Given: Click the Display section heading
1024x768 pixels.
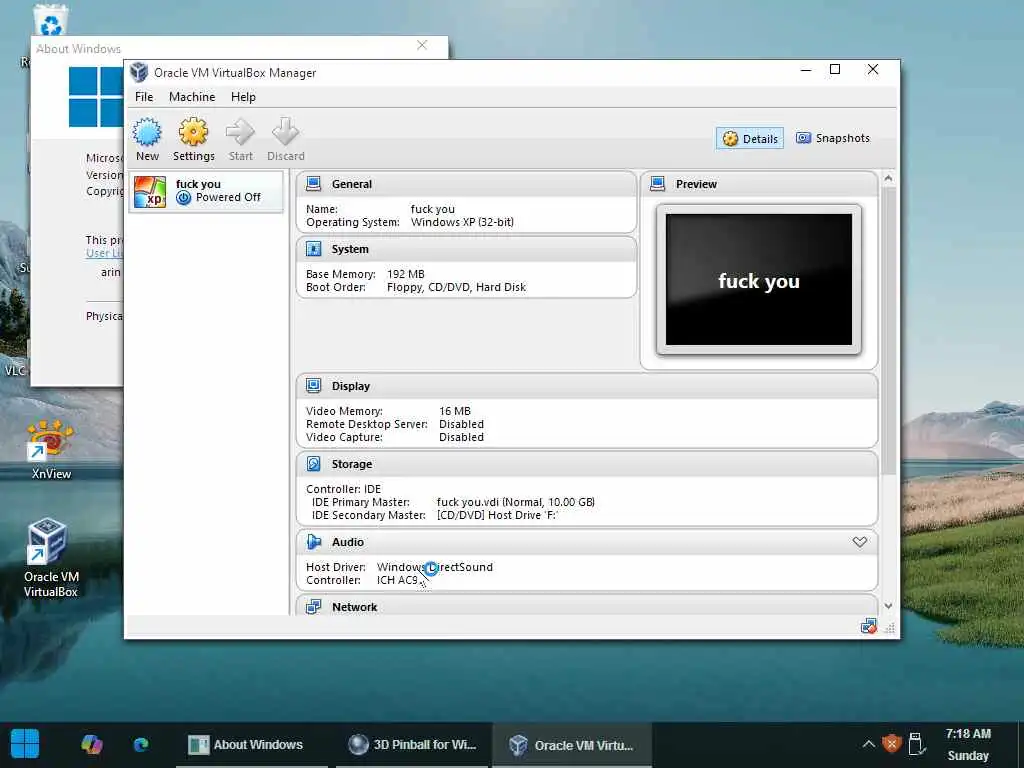Looking at the screenshot, I should [x=351, y=386].
